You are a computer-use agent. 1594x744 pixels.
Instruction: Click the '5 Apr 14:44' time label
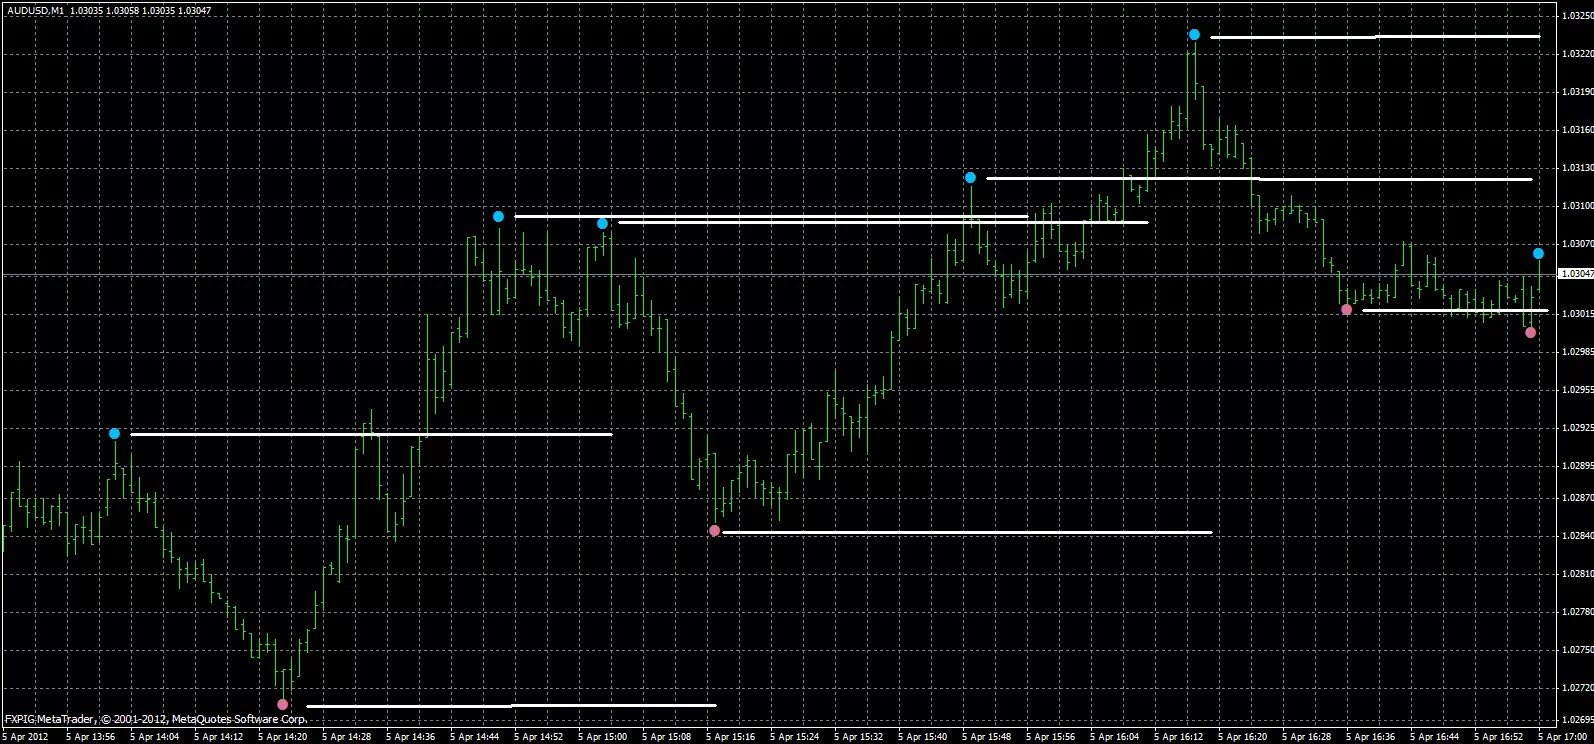coord(476,737)
